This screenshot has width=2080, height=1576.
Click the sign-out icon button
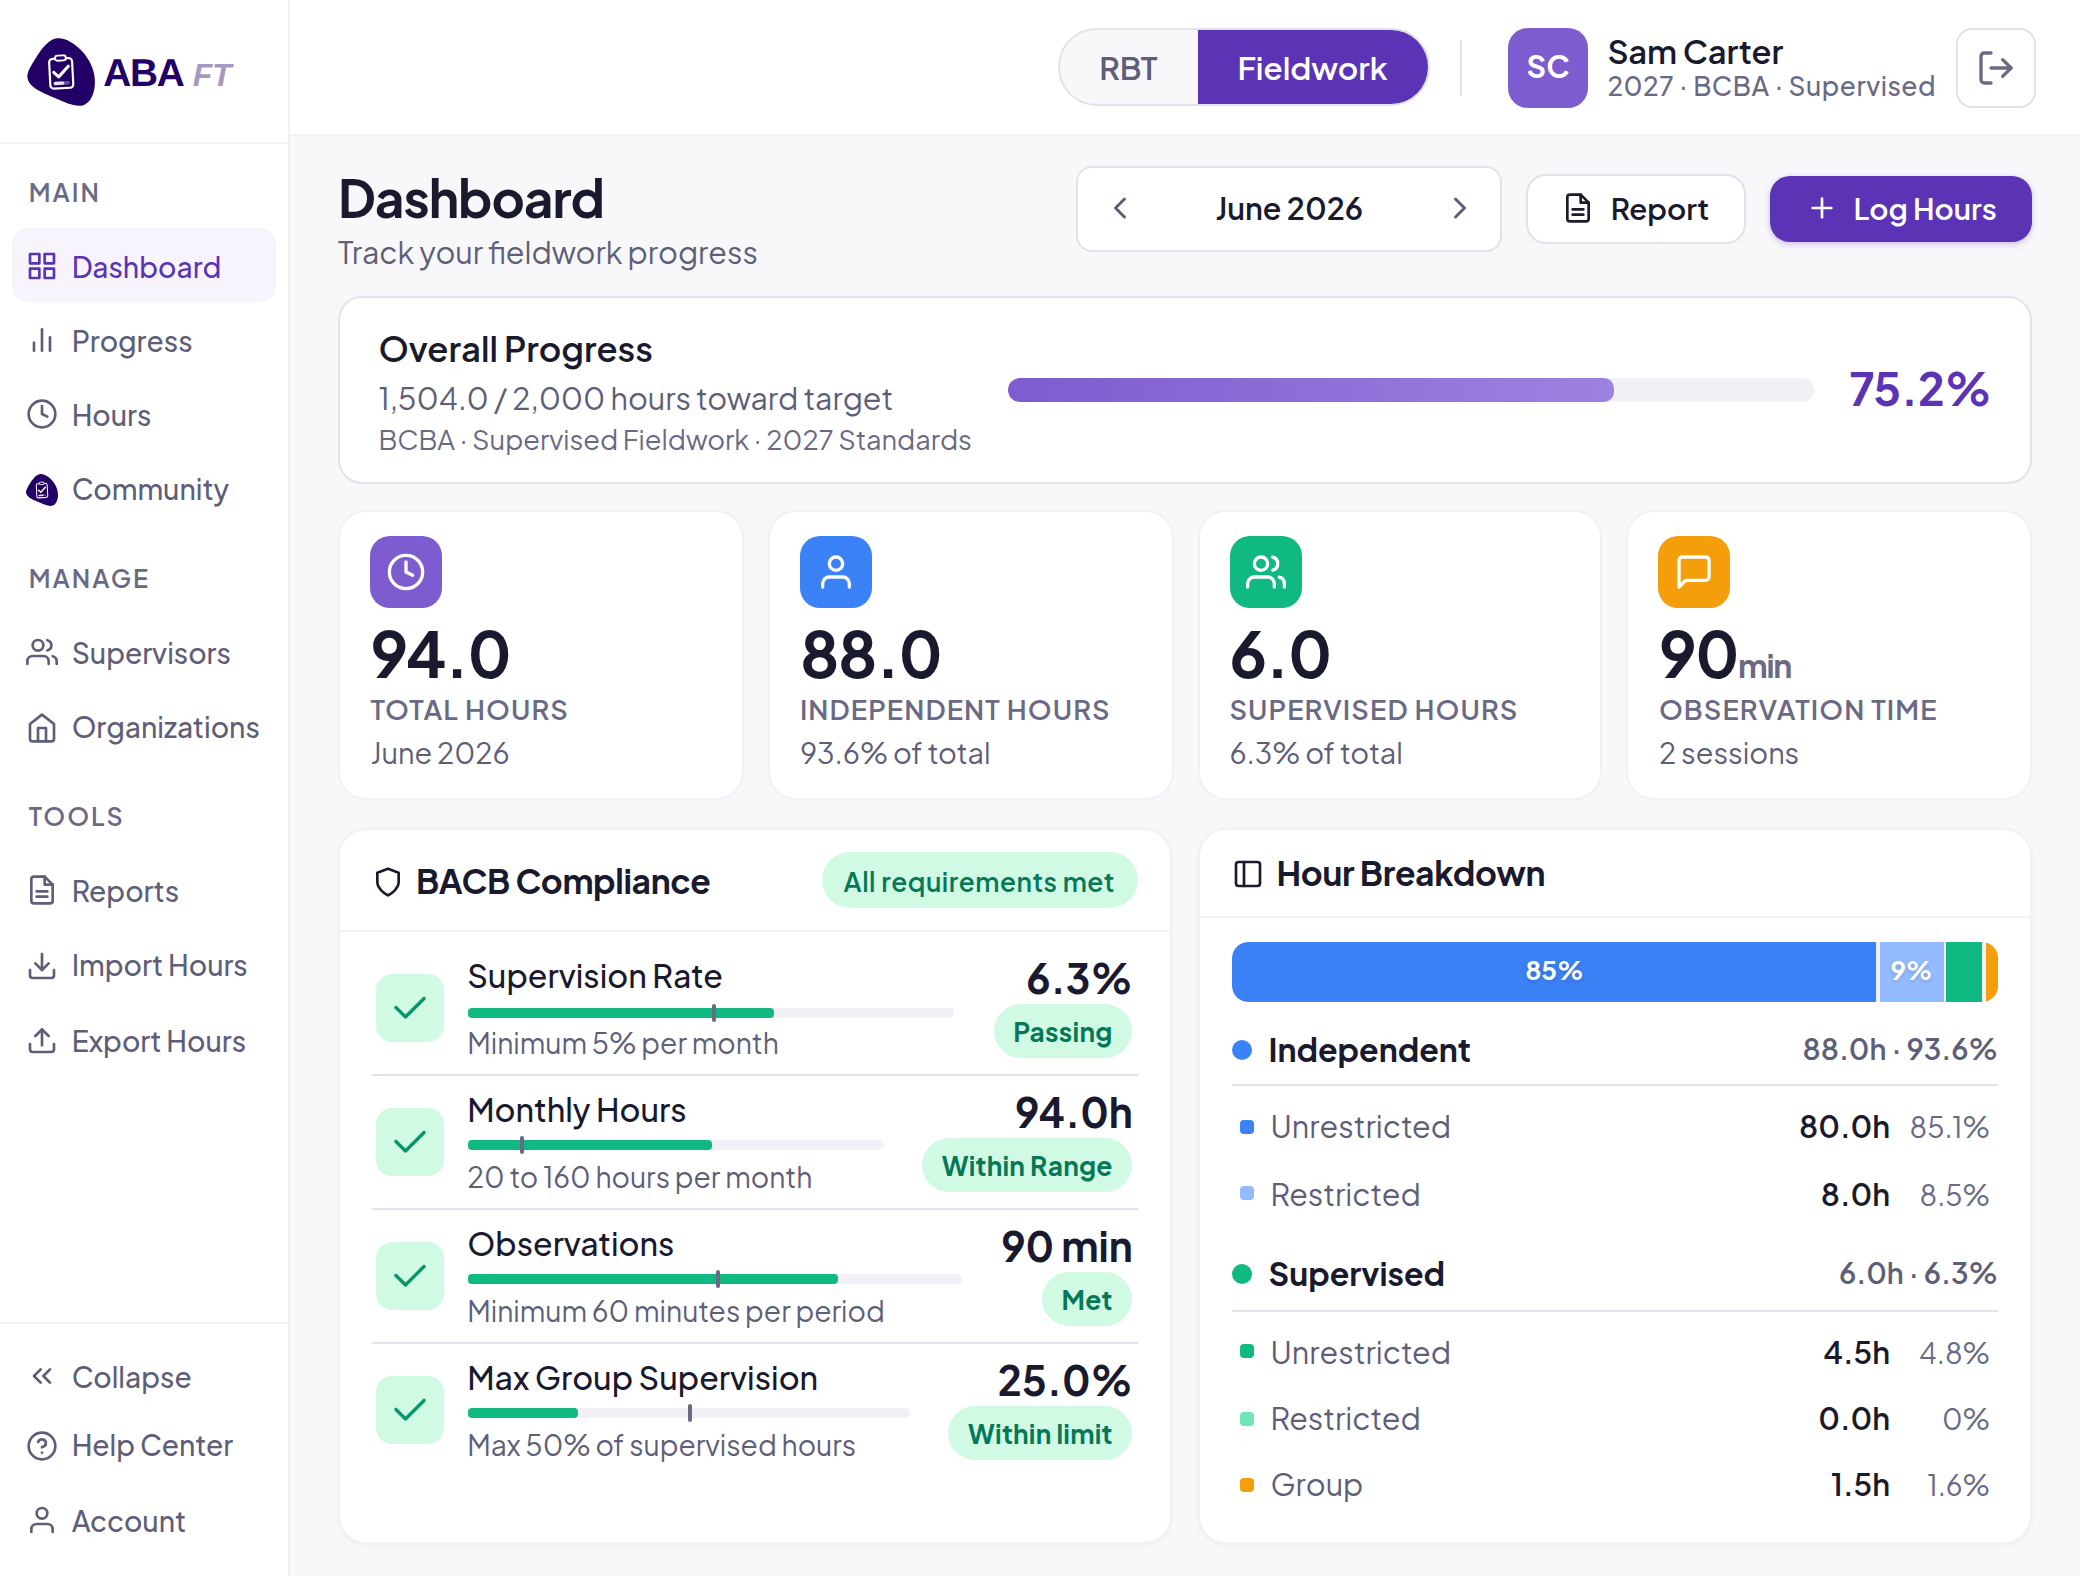[1995, 68]
